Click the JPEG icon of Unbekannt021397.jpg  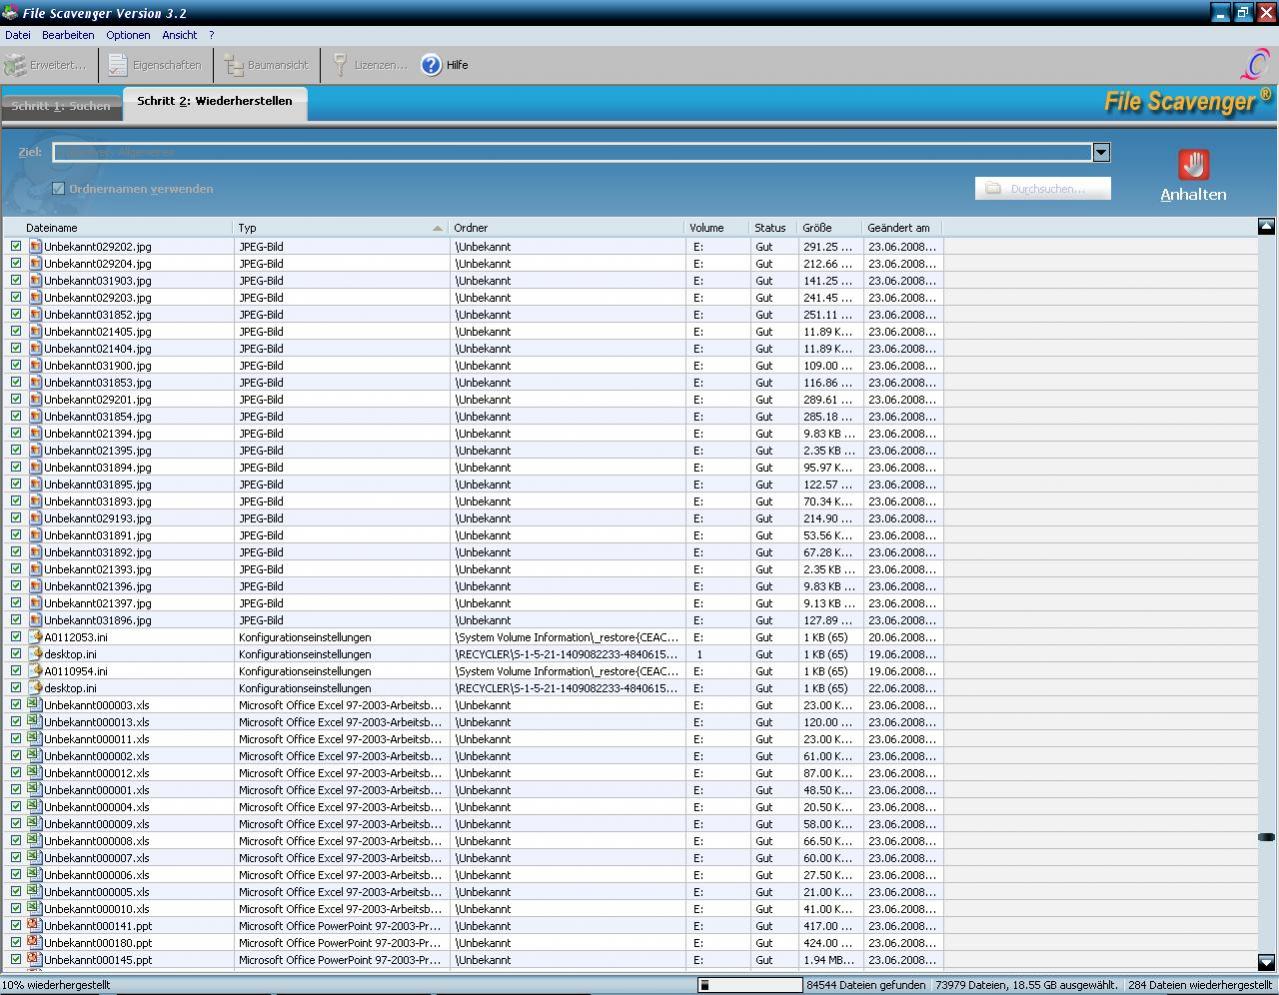tap(35, 603)
